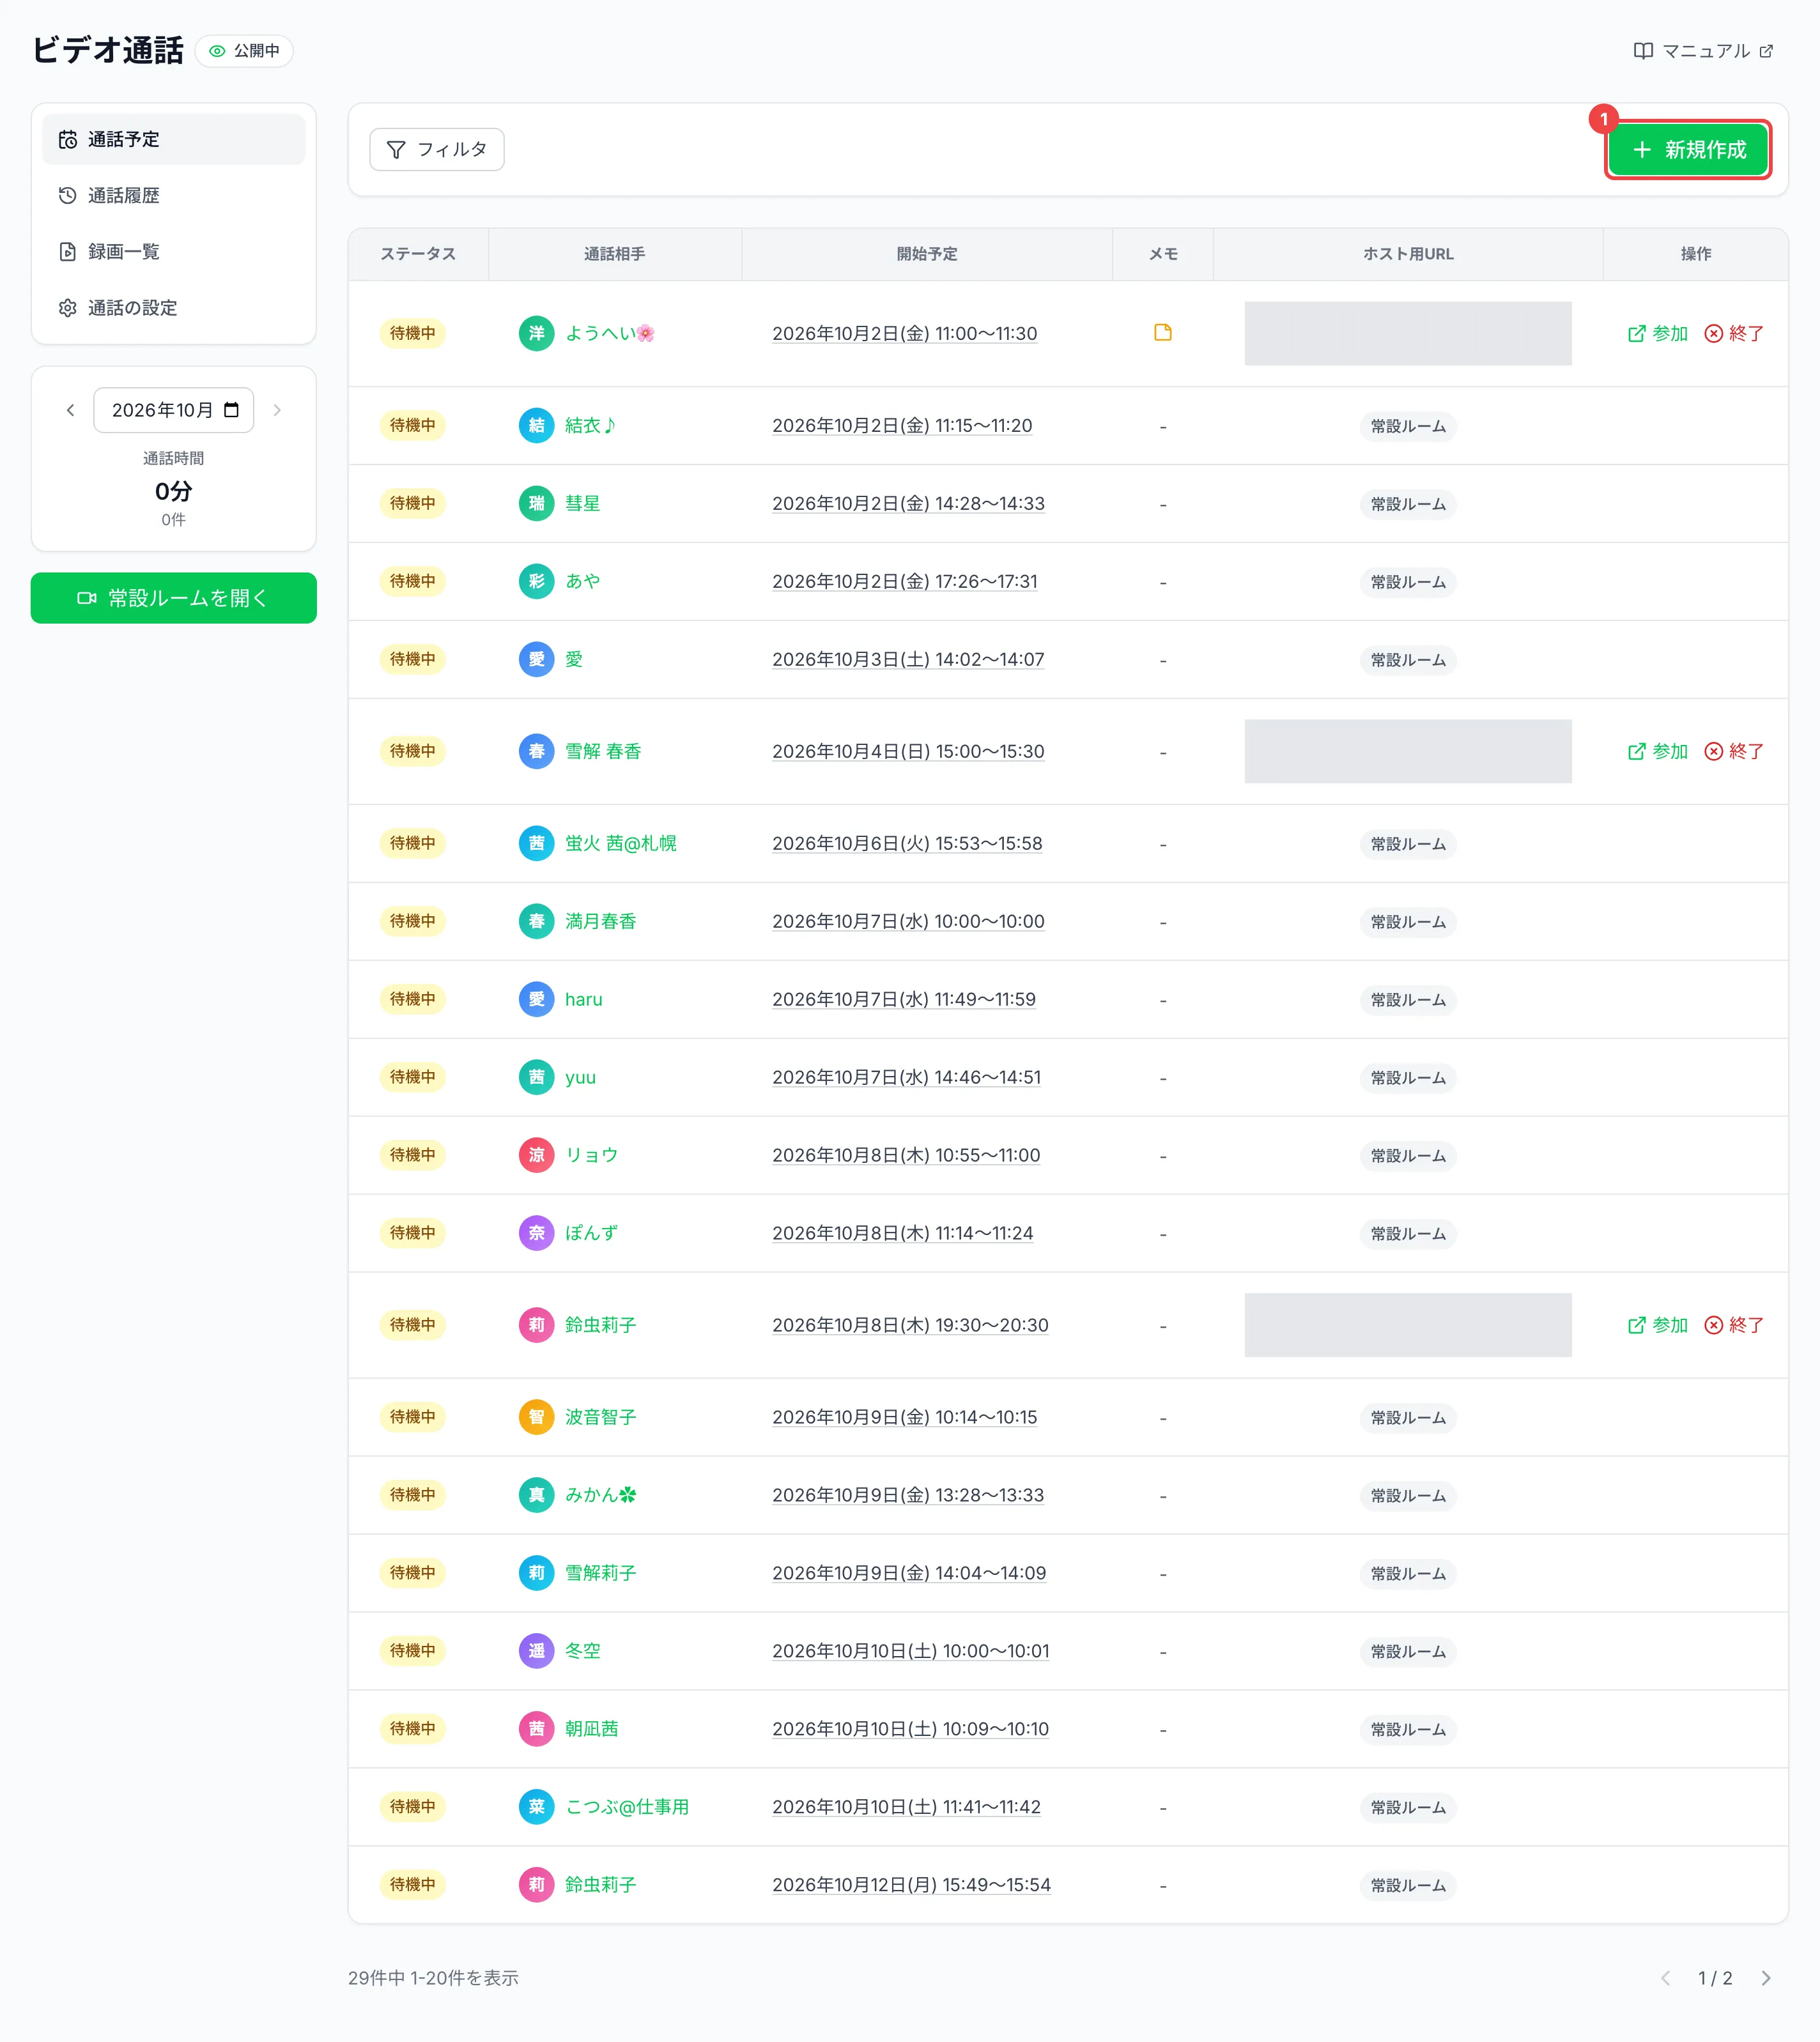Click the 新規作成 button
Viewport: 1820px width, 2042px height.
[x=1688, y=150]
